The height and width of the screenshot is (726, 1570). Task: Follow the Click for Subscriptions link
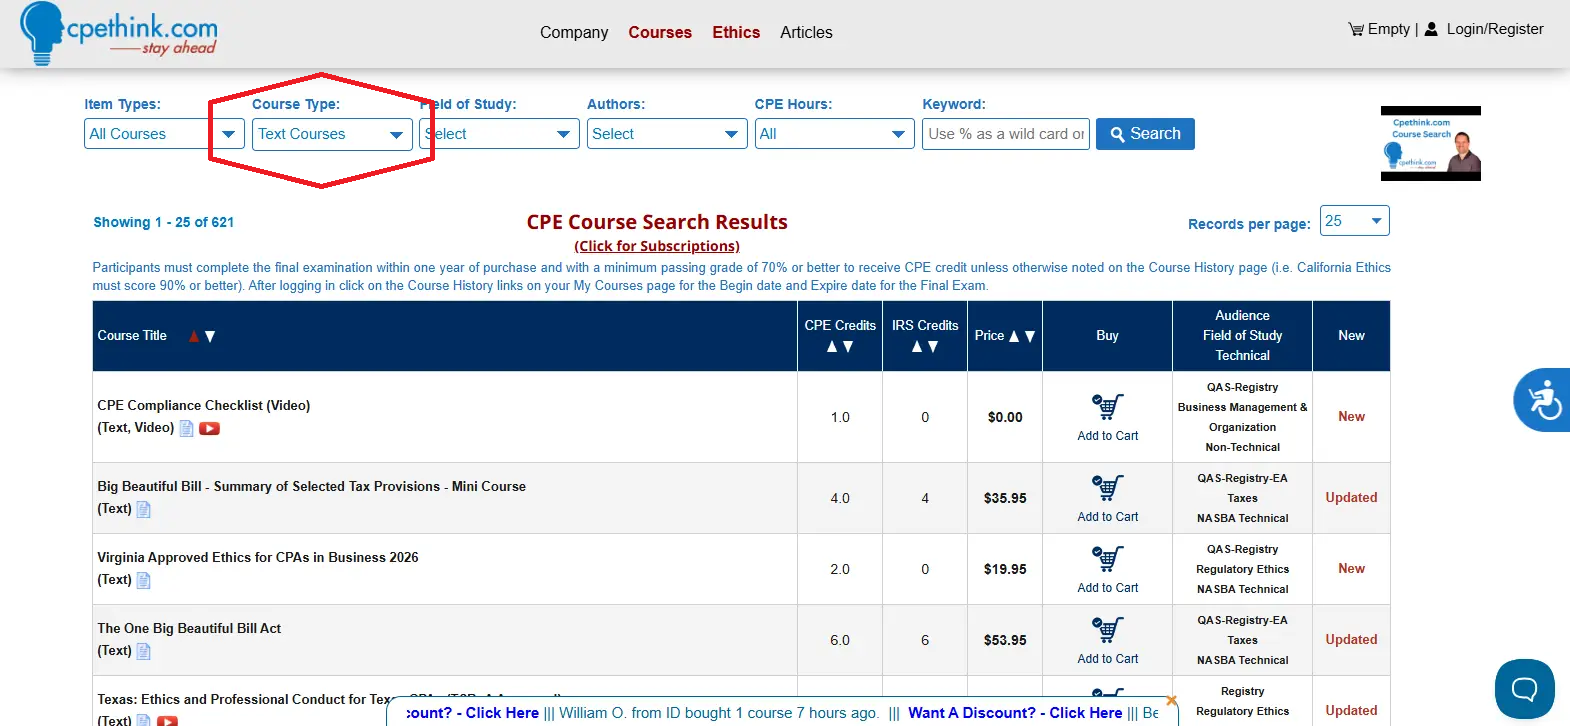coord(657,246)
